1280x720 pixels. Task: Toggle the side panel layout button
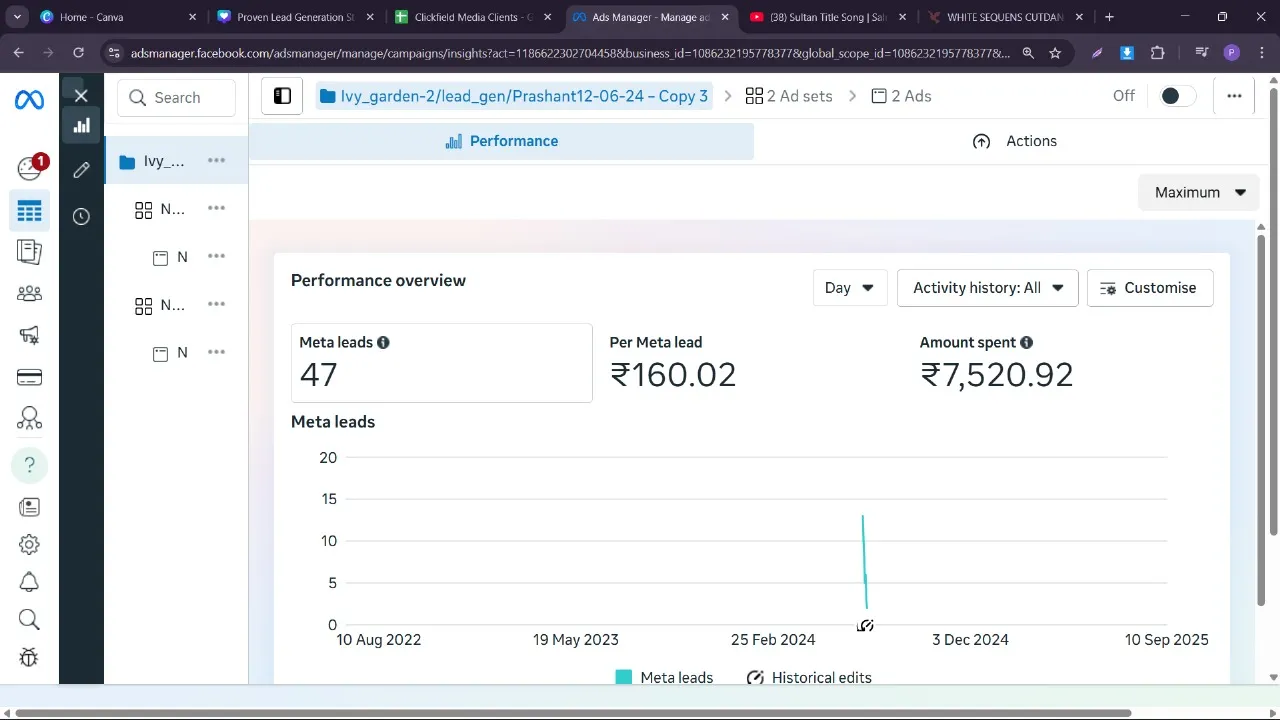tap(282, 96)
